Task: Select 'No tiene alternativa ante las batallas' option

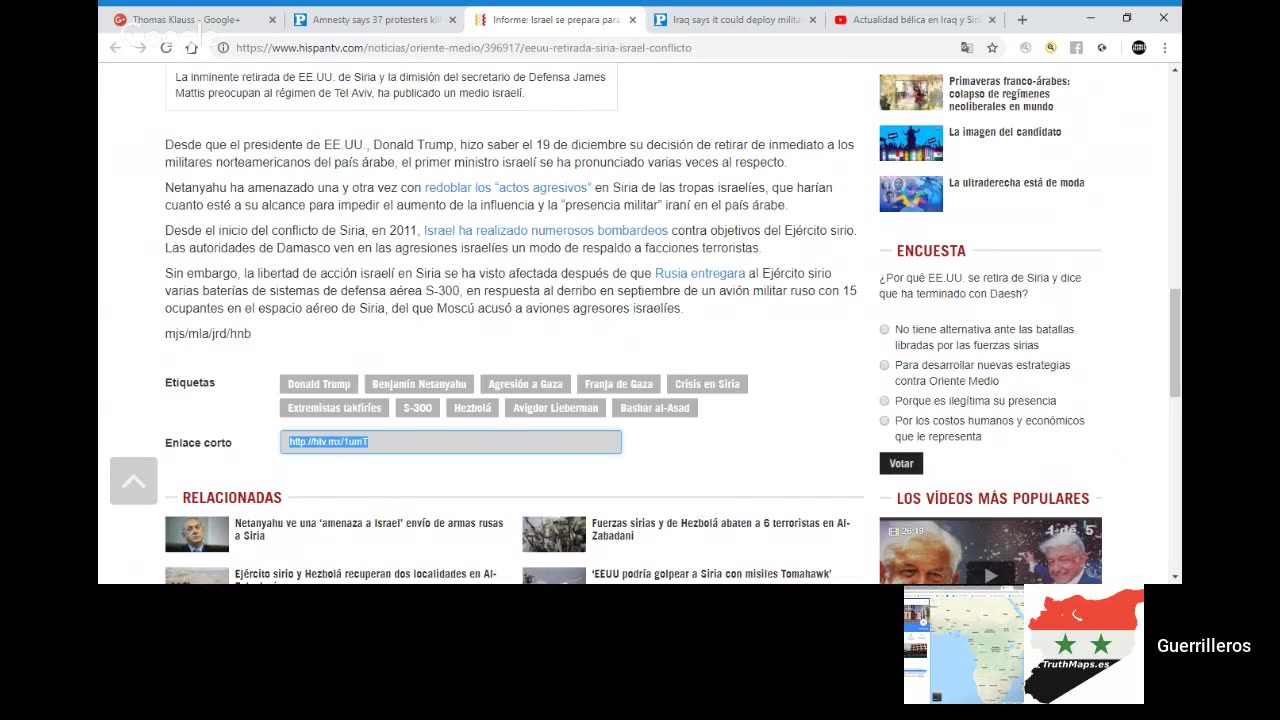Action: pyautogui.click(x=884, y=329)
